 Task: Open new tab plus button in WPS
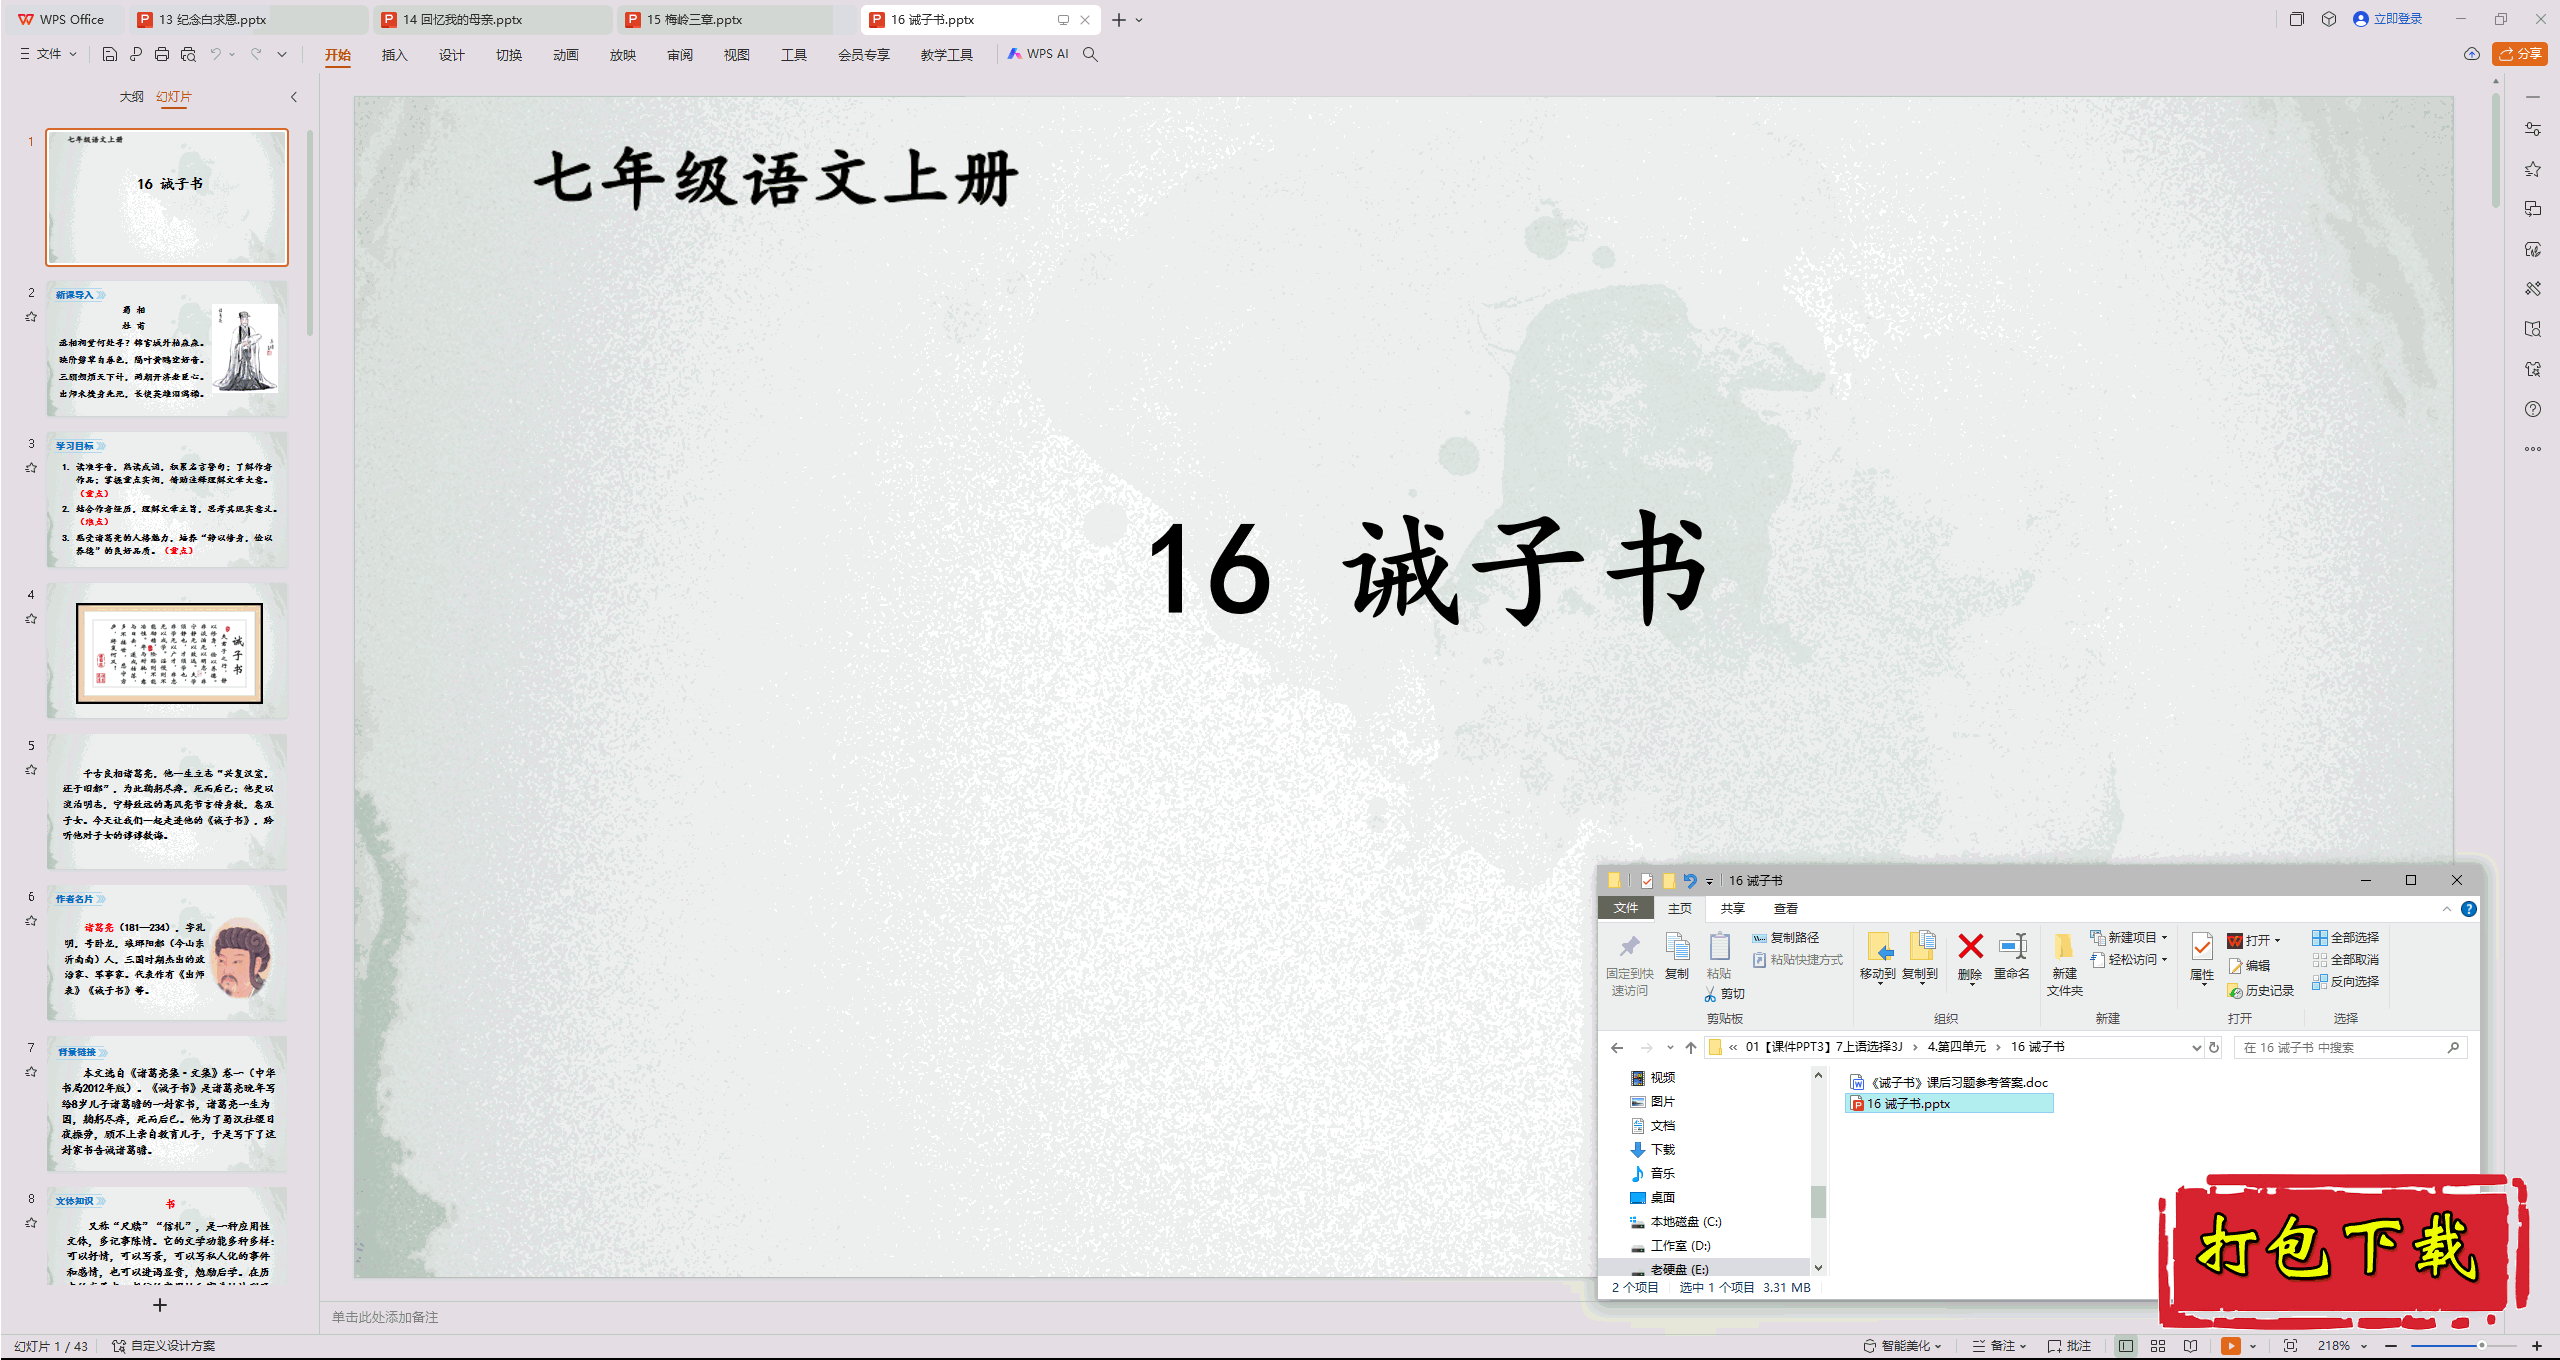(x=1119, y=19)
